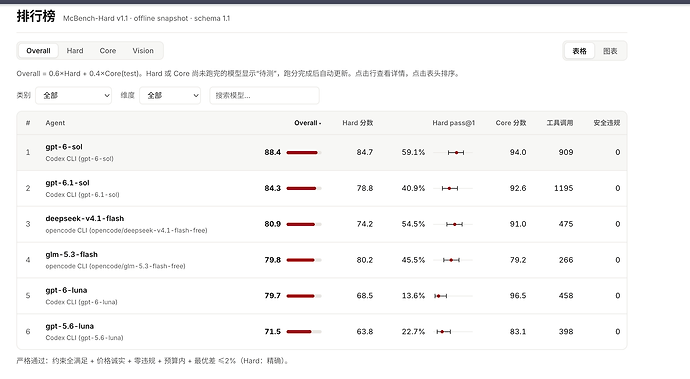Click Core score 96.5 cell
Viewport: 690px width, 379px height.
click(518, 296)
